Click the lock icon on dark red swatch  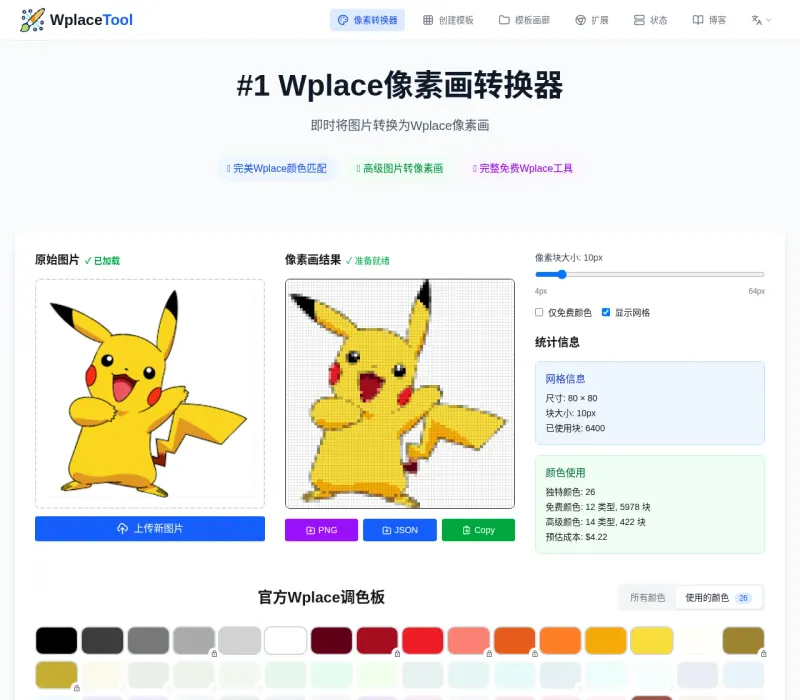tap(397, 654)
